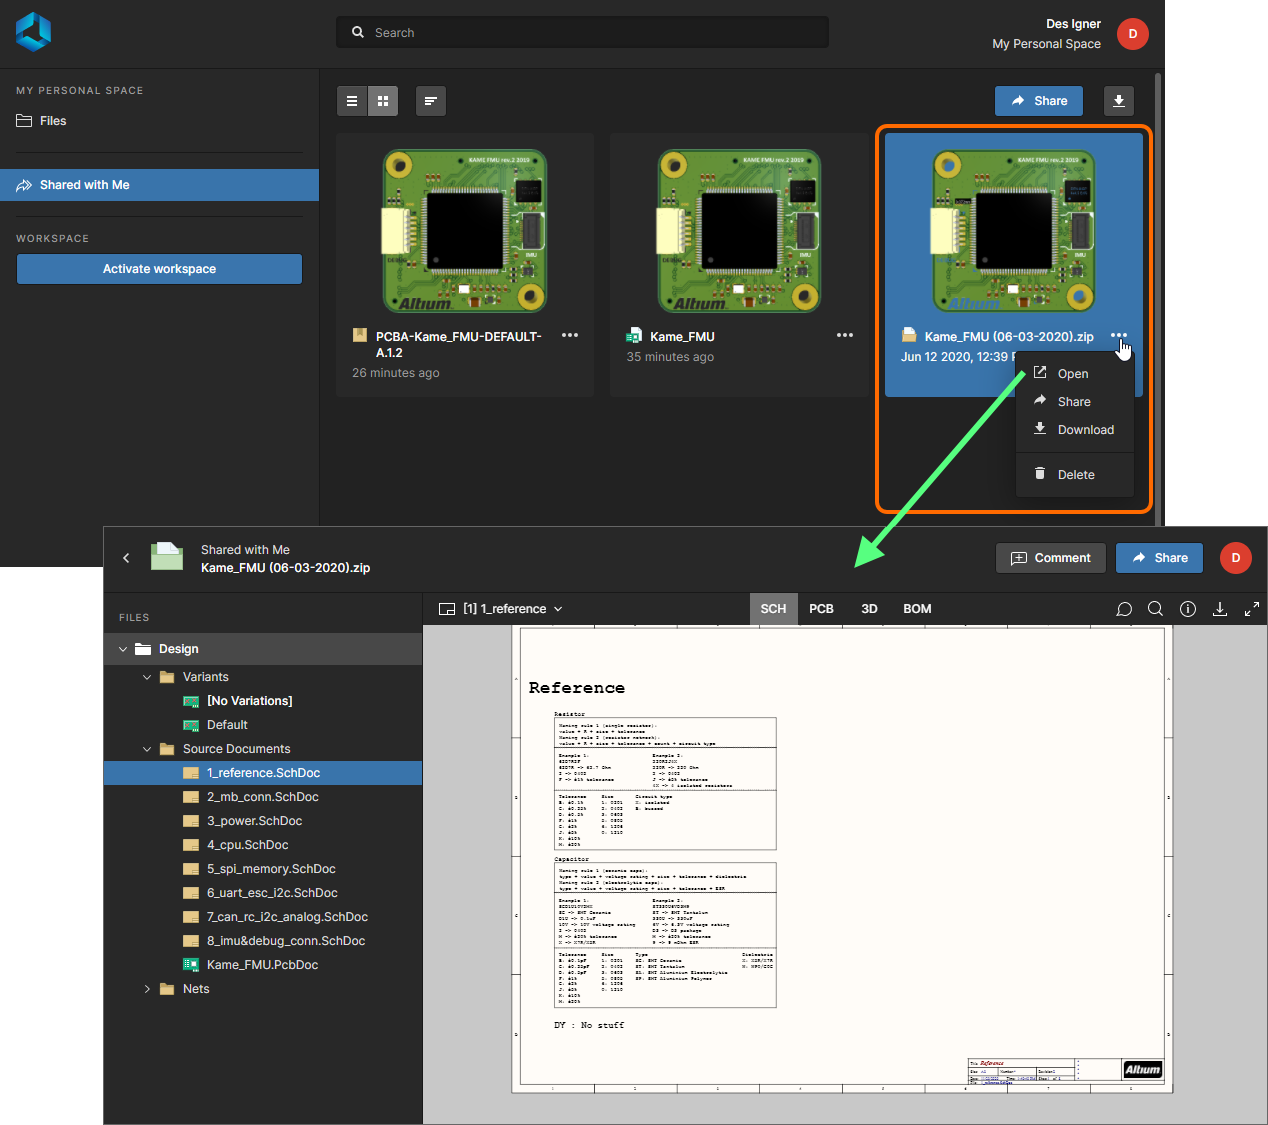Go back using the left arrow
1268x1125 pixels.
coord(126,558)
